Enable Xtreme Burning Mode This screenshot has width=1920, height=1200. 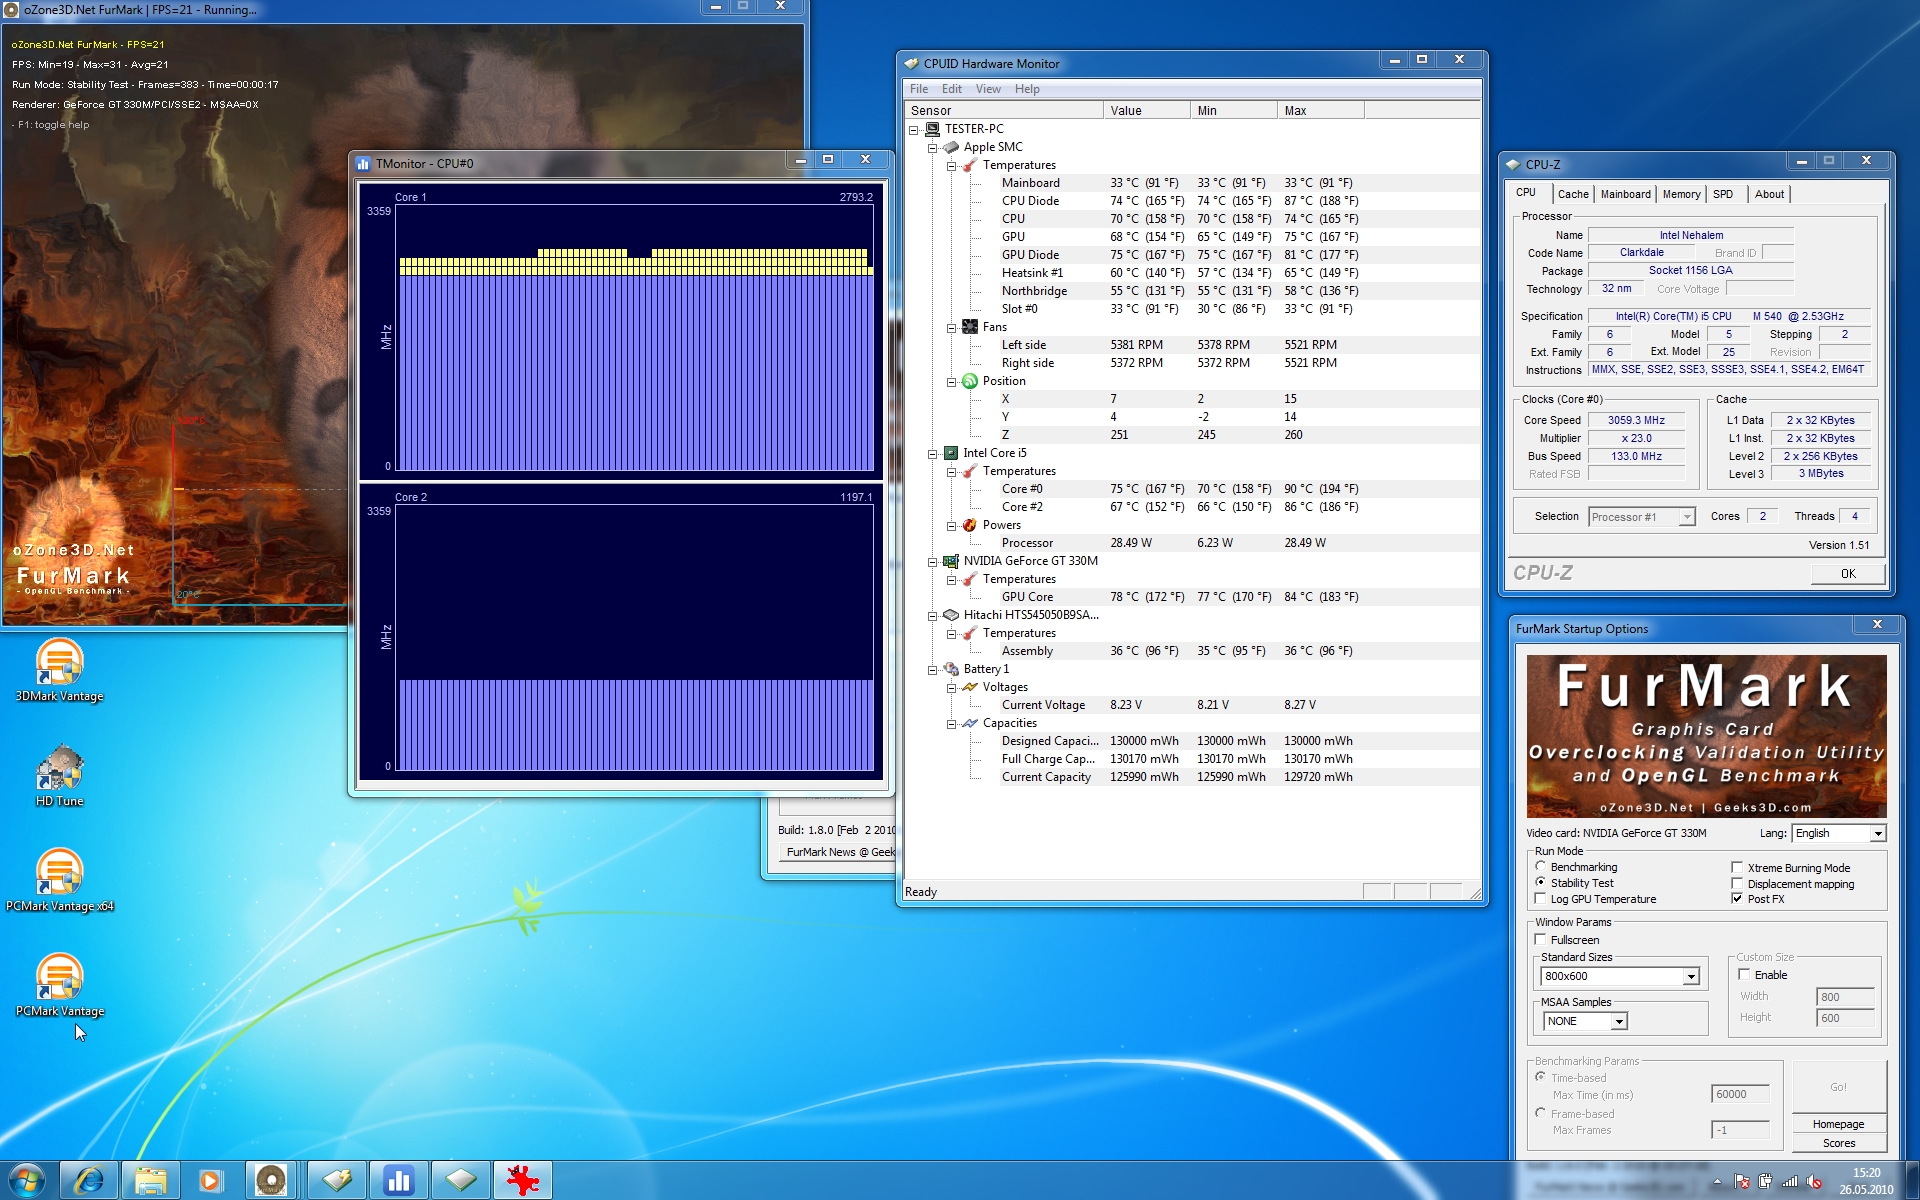(x=1738, y=868)
